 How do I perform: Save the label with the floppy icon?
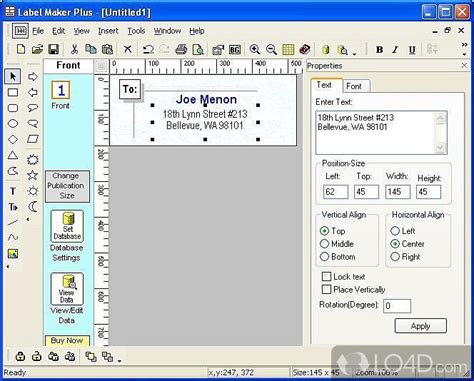pos(54,49)
